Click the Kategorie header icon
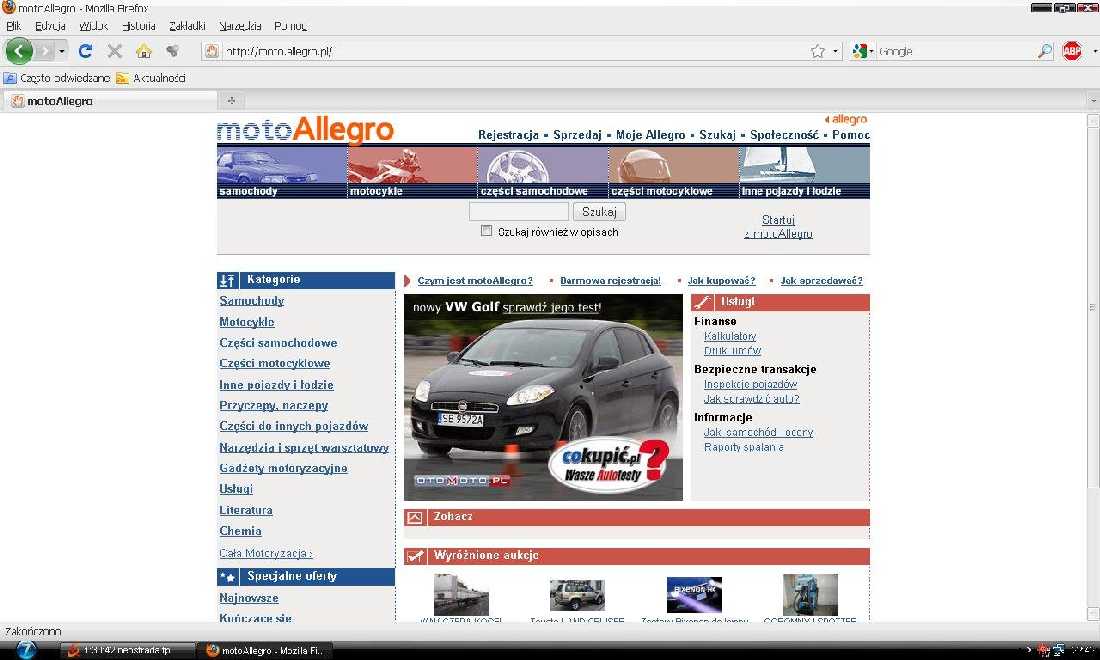1100x660 pixels. [227, 281]
